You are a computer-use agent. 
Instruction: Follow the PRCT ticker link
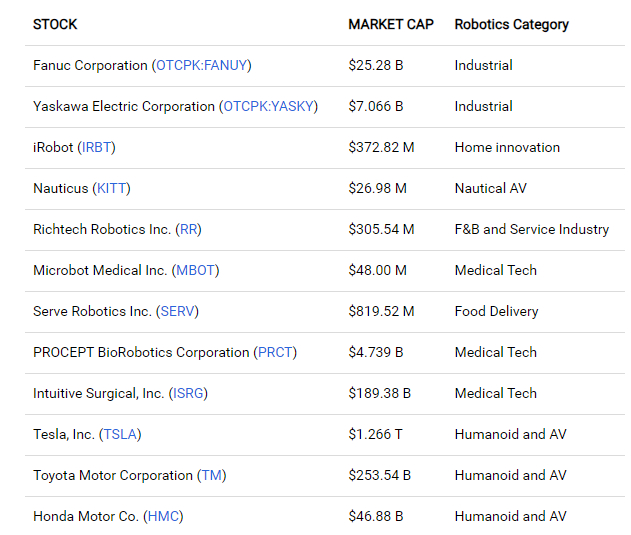[x=275, y=352]
